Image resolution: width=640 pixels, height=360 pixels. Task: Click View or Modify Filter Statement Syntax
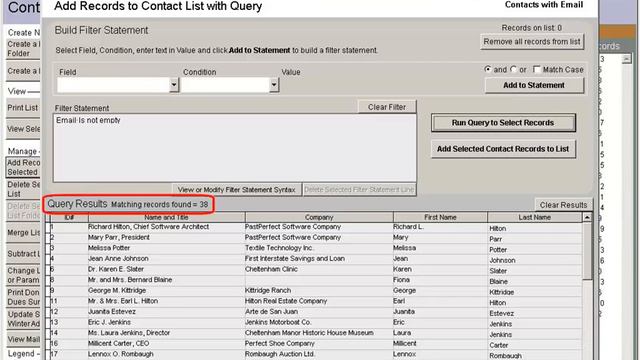[x=236, y=190]
